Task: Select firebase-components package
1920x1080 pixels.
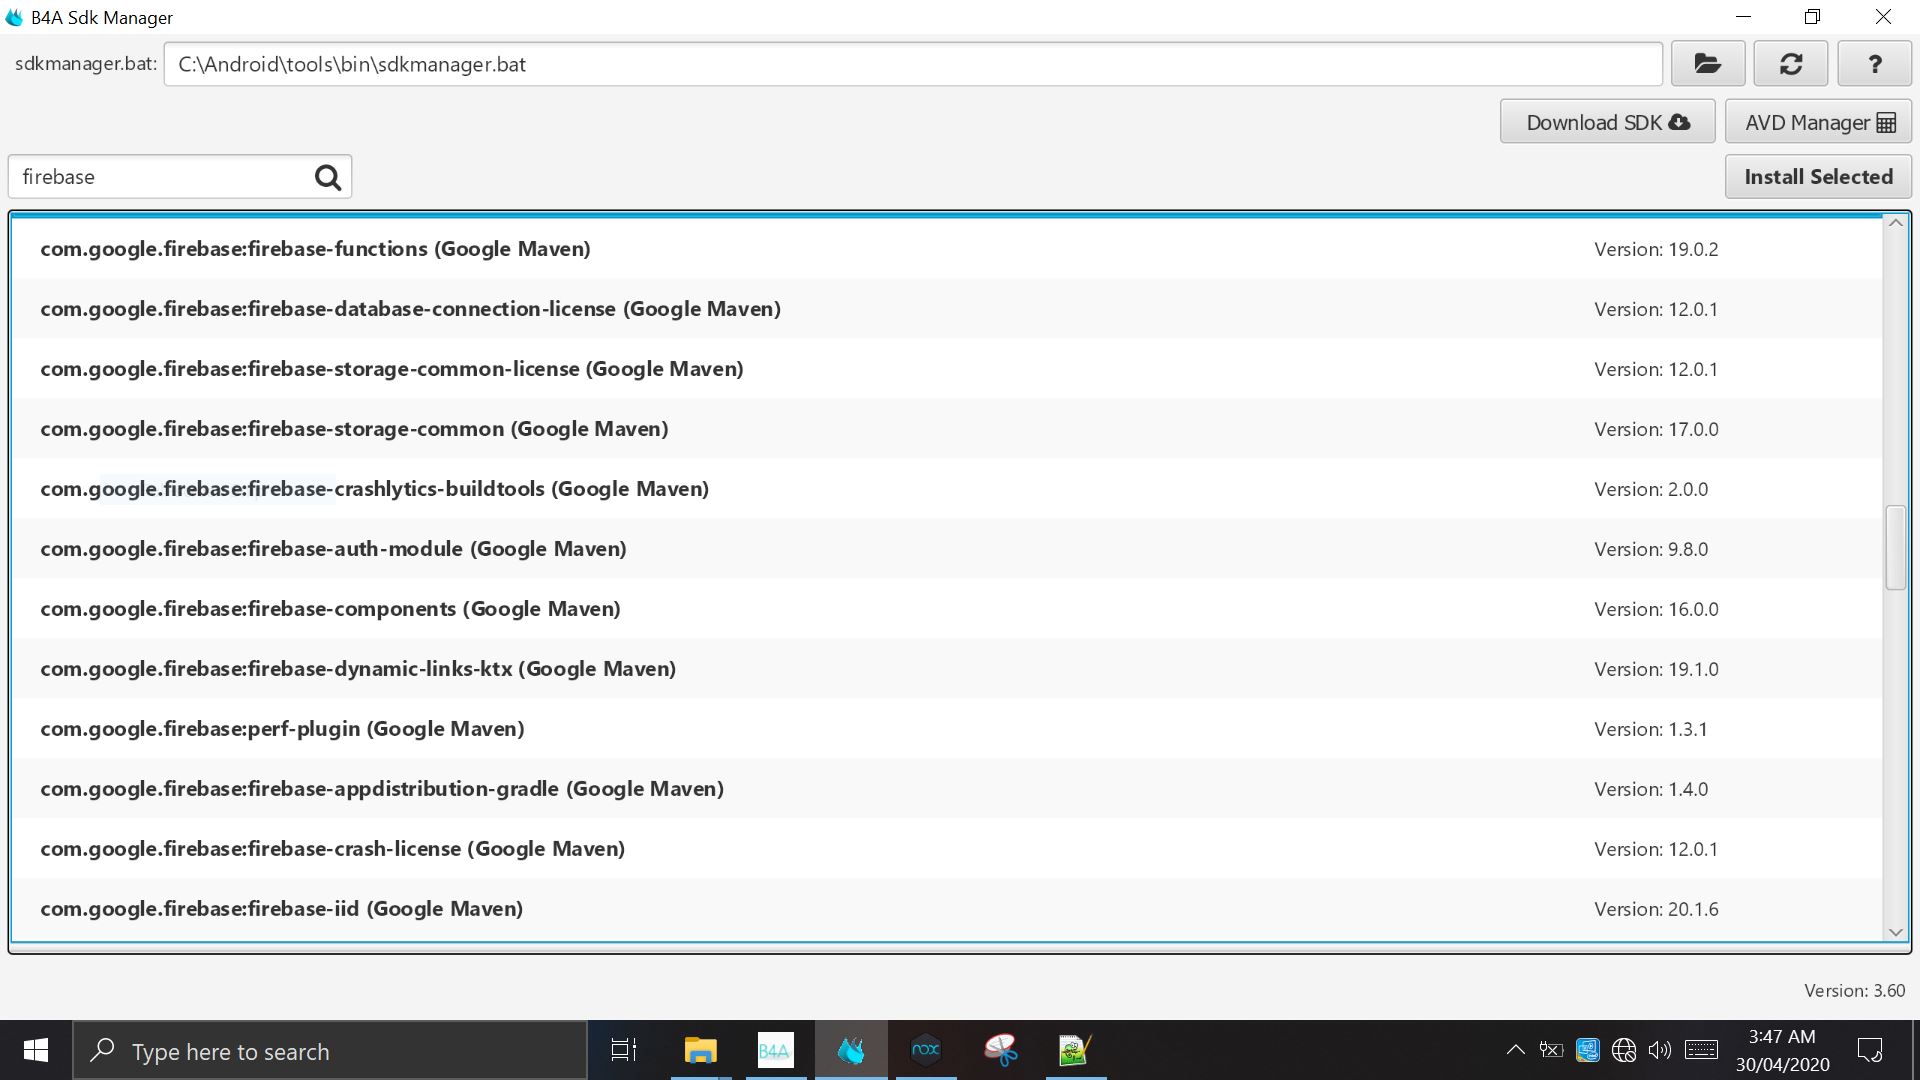Action: (946, 609)
